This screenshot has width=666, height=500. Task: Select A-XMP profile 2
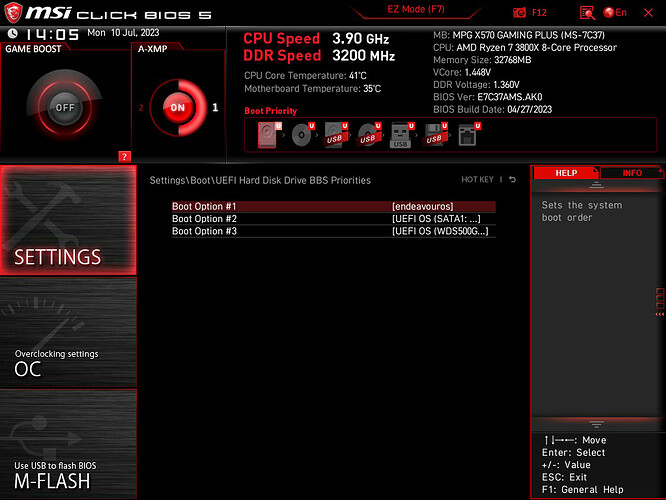click(141, 108)
